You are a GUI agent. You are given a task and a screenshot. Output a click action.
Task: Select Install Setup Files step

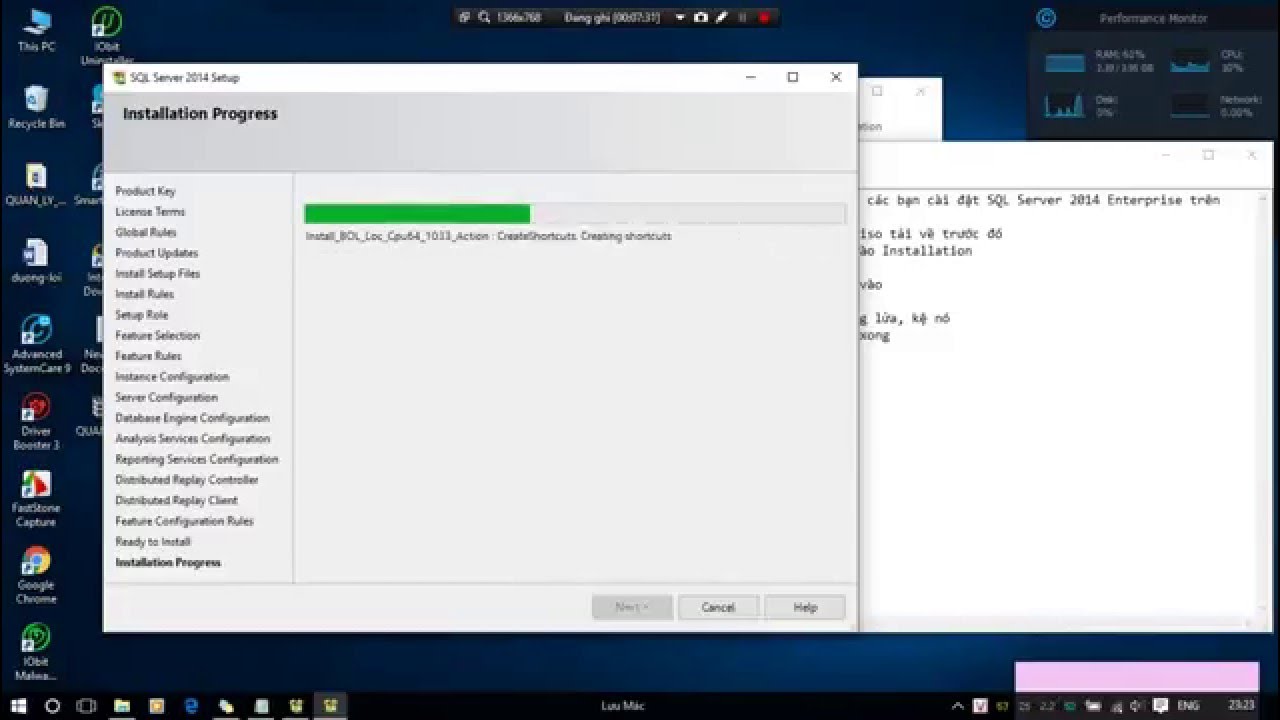point(158,274)
